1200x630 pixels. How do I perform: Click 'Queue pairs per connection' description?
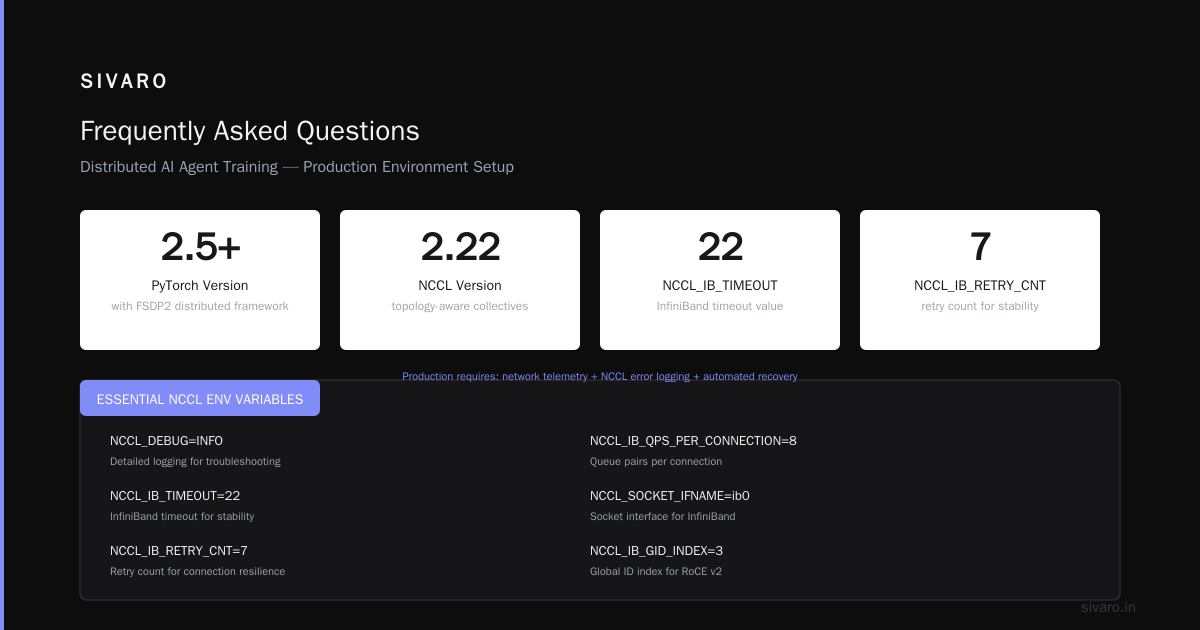(x=656, y=462)
